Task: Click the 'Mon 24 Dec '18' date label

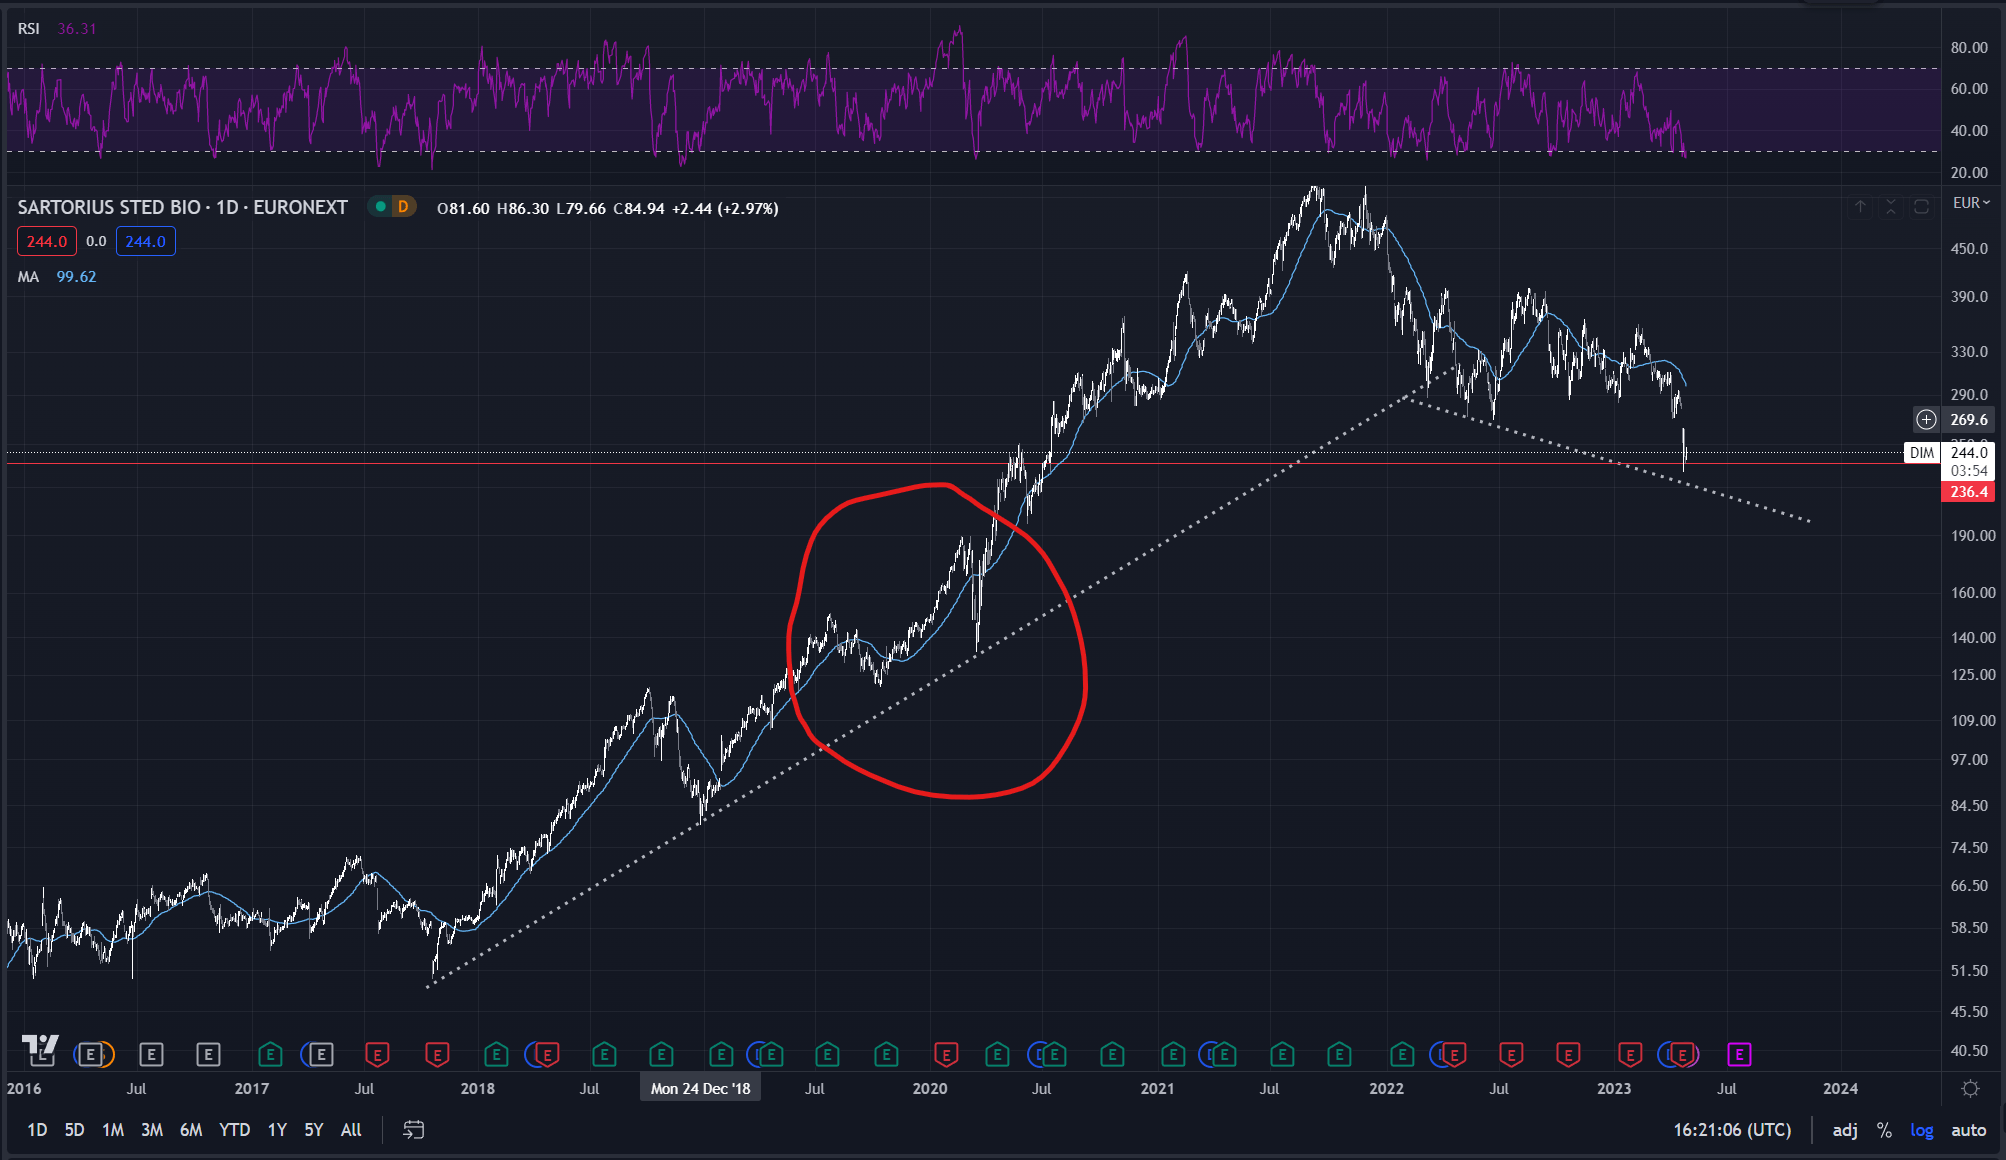Action: [x=700, y=1088]
